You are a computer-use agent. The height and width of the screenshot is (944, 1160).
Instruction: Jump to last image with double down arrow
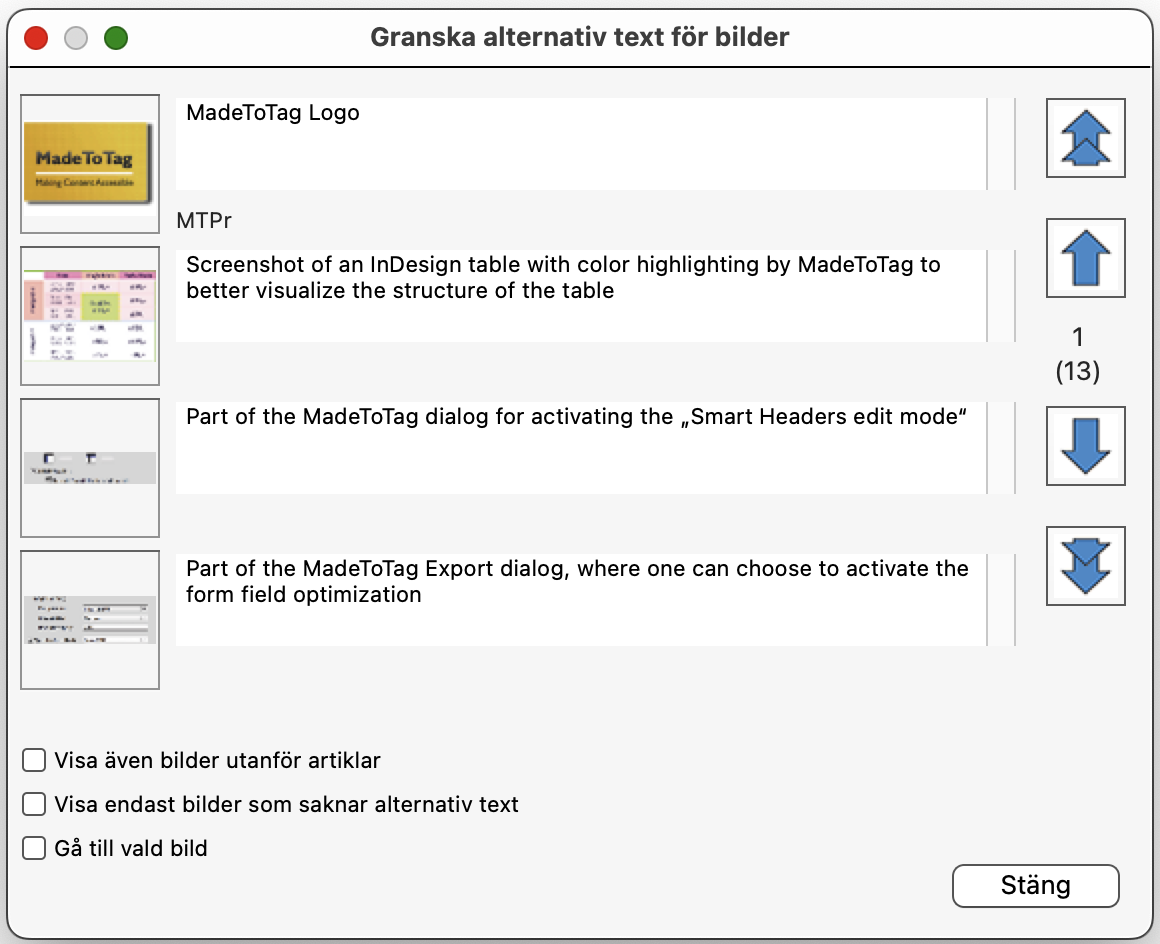[x=1085, y=566]
